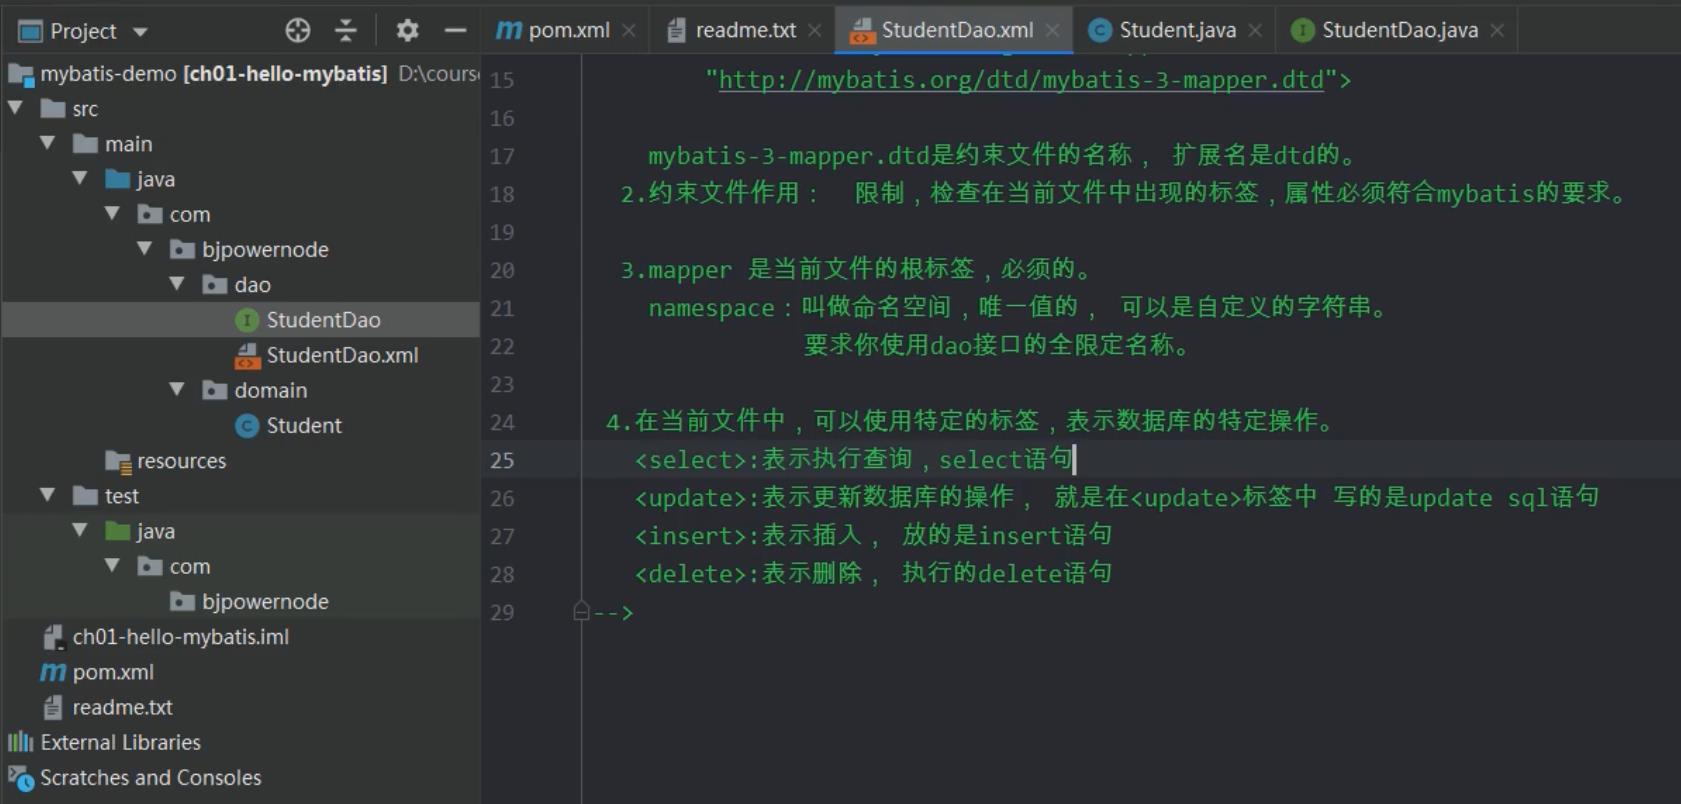The image size is (1681, 804).
Task: Switch to the pom.xml tab
Action: click(568, 30)
